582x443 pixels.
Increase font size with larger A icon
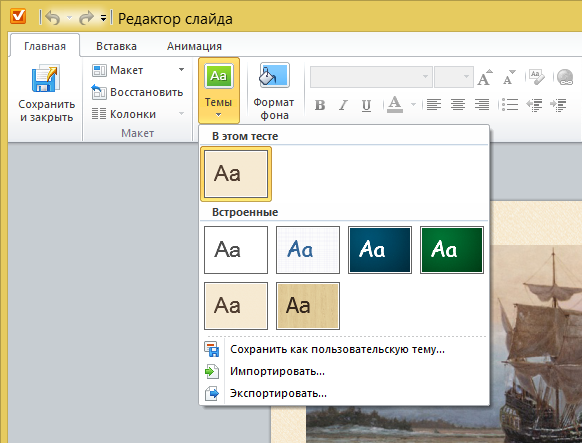[x=485, y=77]
